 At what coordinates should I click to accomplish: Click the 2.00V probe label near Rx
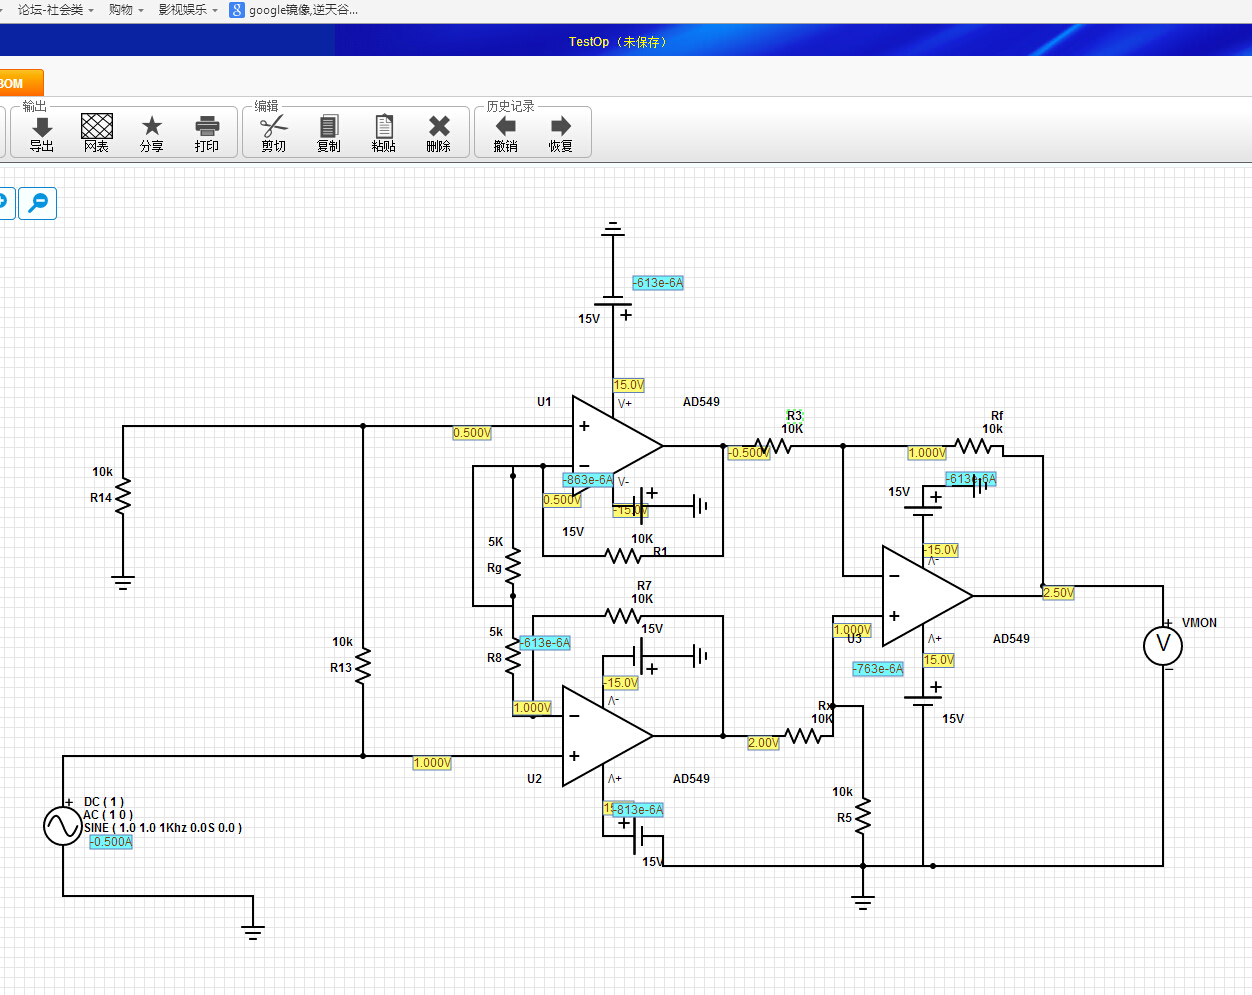click(764, 743)
